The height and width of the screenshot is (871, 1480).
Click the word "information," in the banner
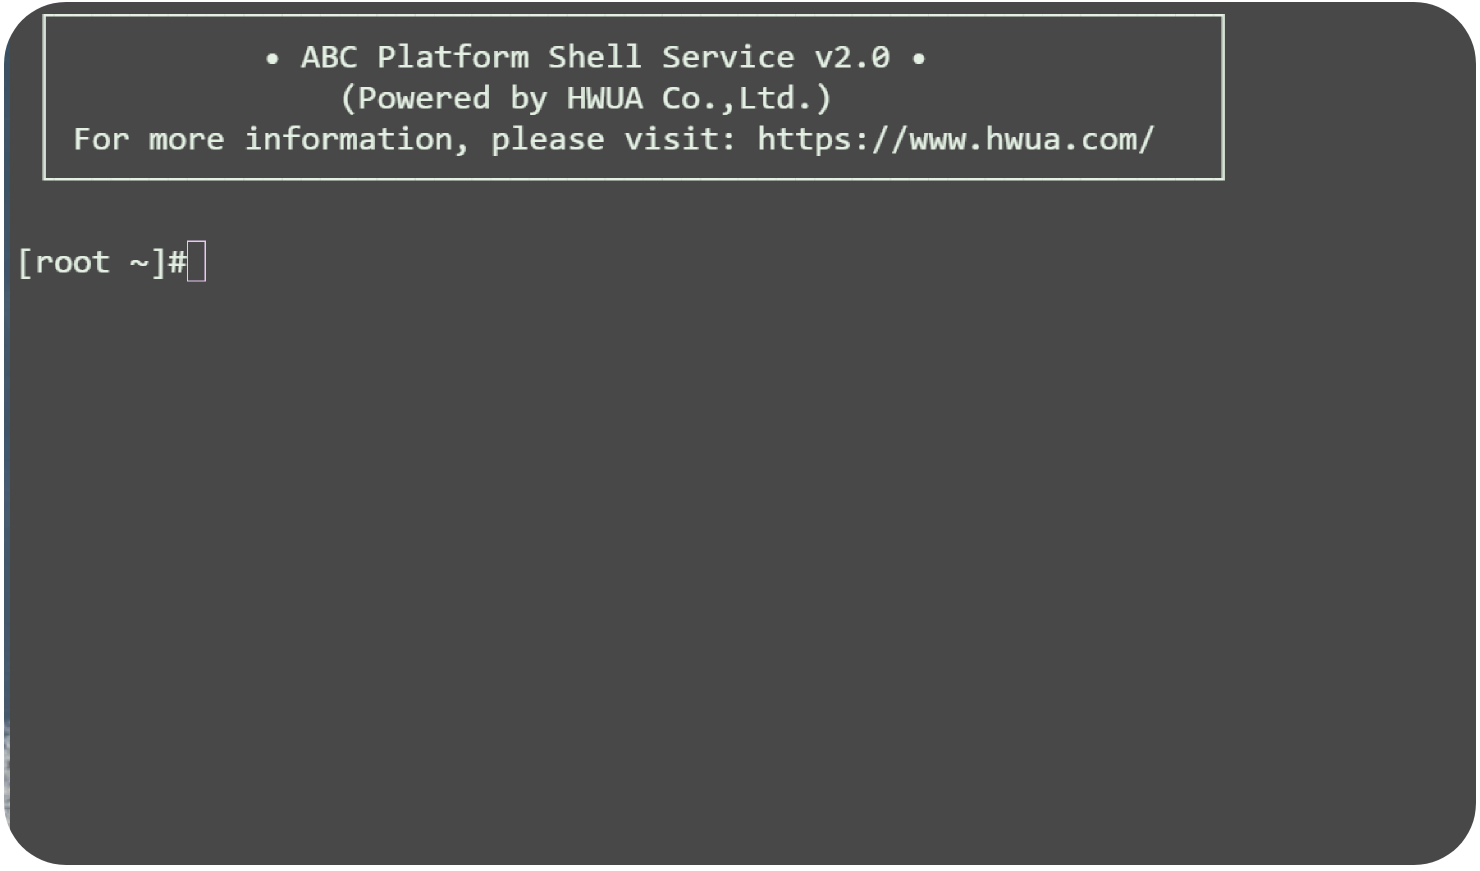(x=357, y=139)
